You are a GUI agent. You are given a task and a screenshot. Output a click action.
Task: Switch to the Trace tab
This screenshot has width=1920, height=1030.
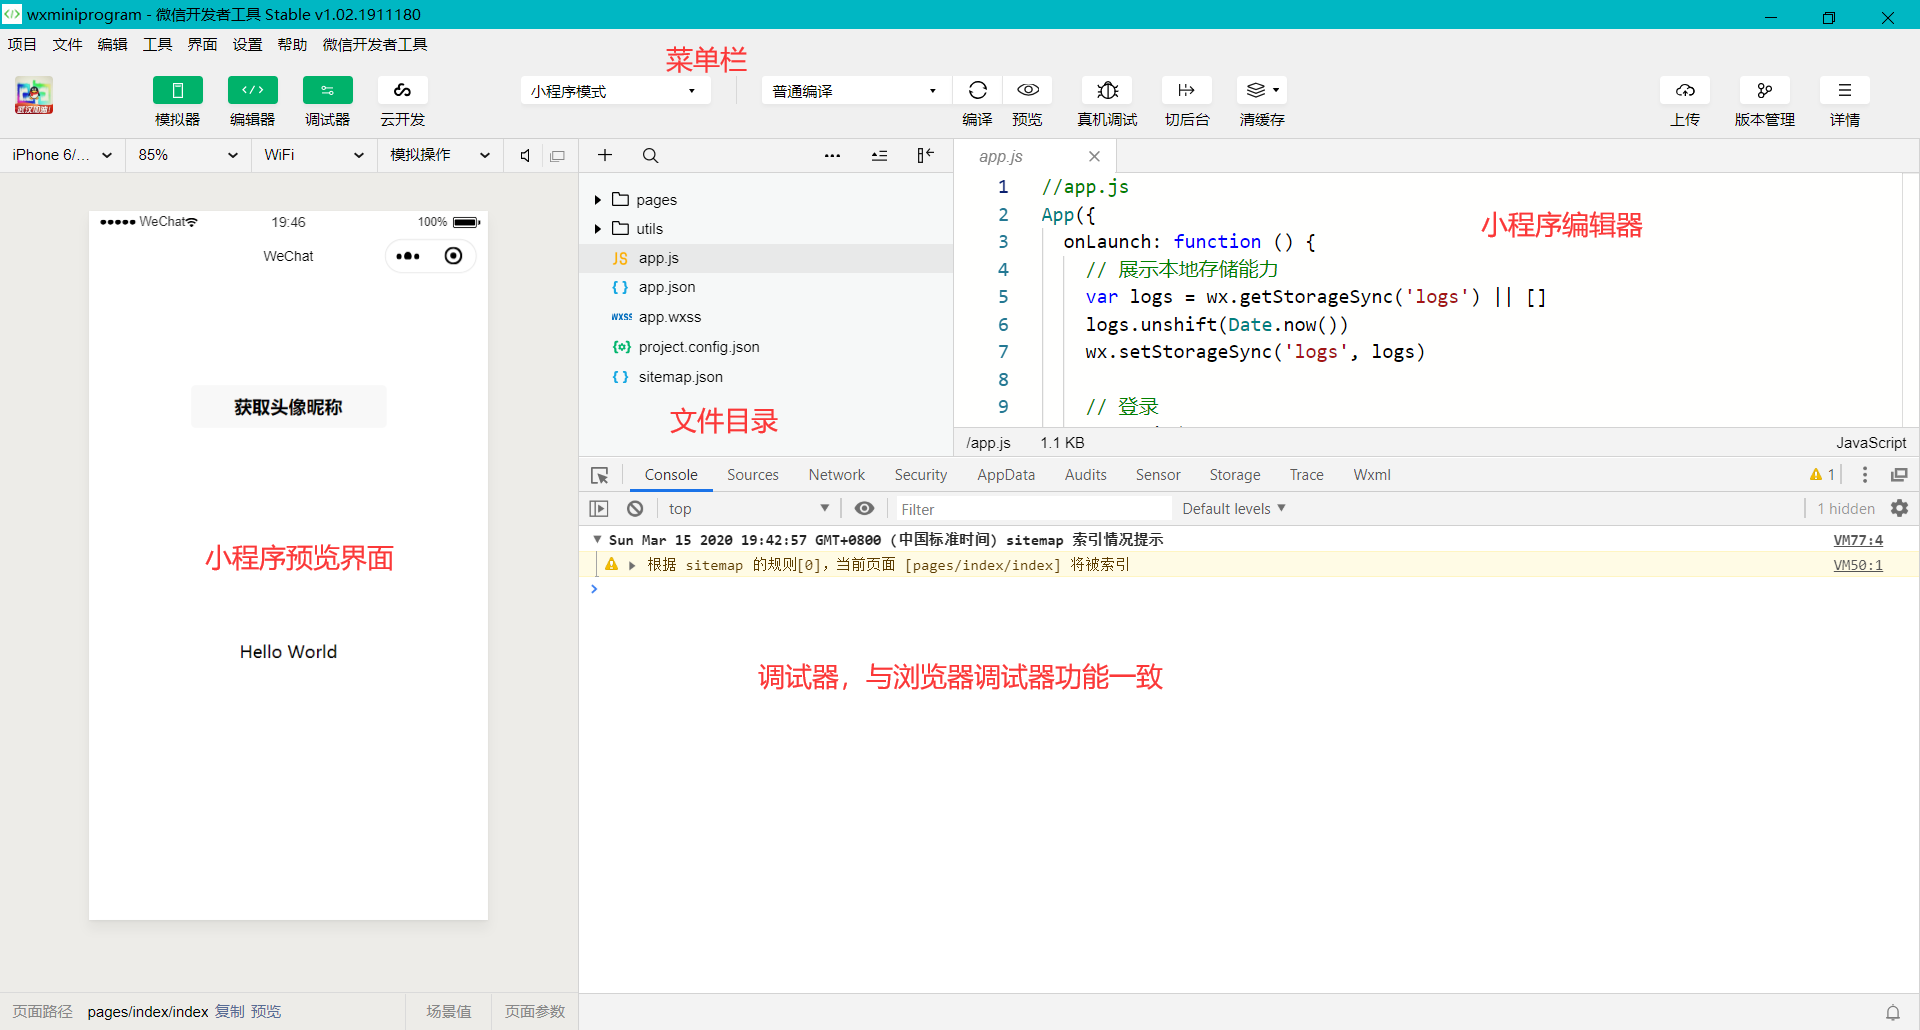(x=1307, y=475)
